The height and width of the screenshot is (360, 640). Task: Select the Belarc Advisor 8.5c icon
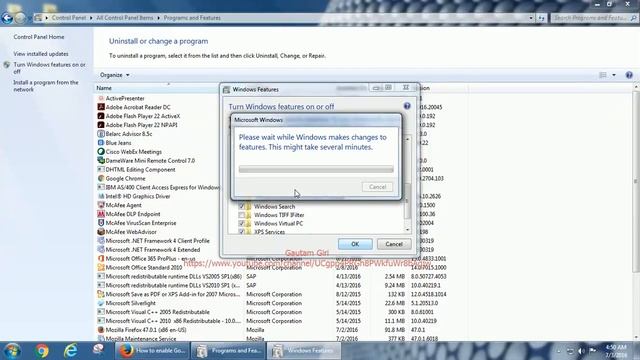(x=101, y=134)
